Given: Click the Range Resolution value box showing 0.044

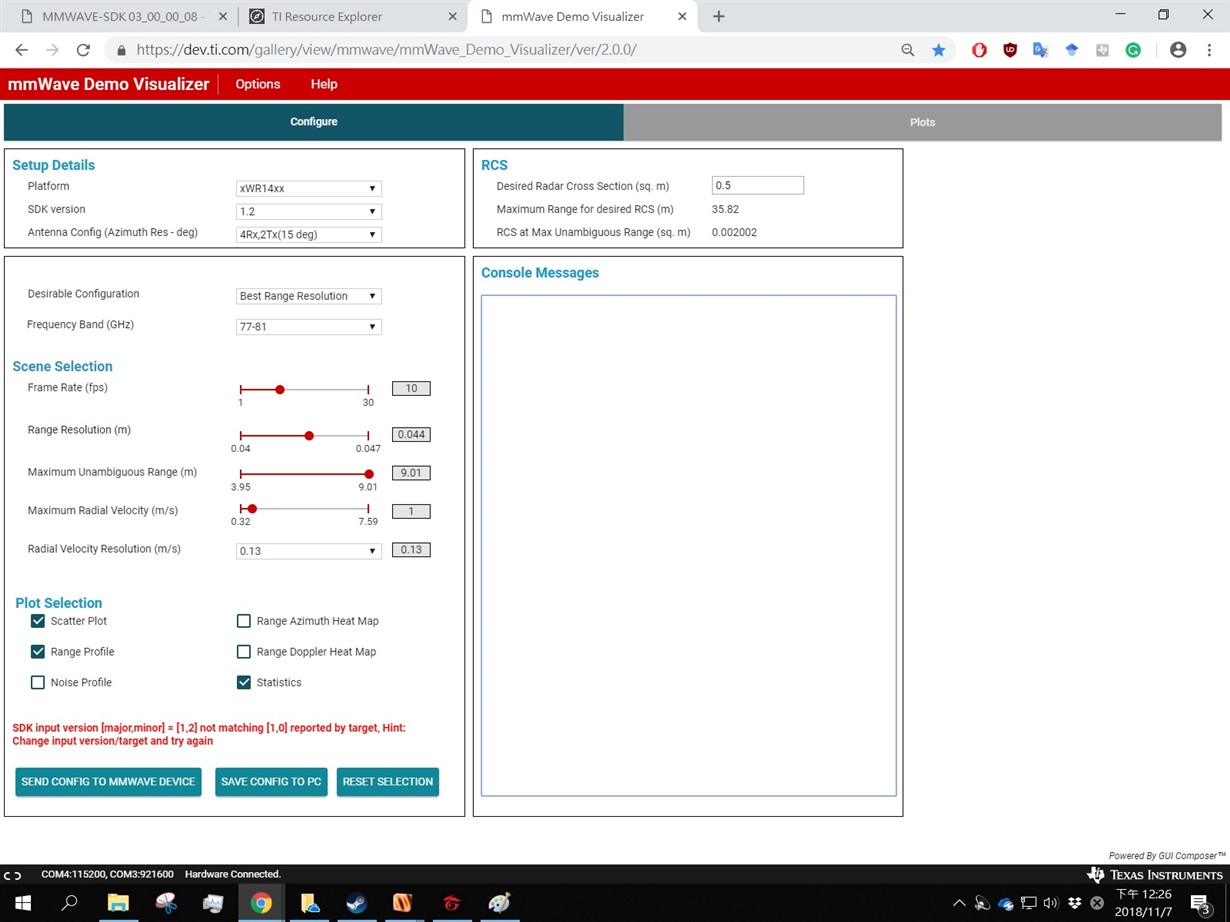Looking at the screenshot, I should (x=411, y=435).
